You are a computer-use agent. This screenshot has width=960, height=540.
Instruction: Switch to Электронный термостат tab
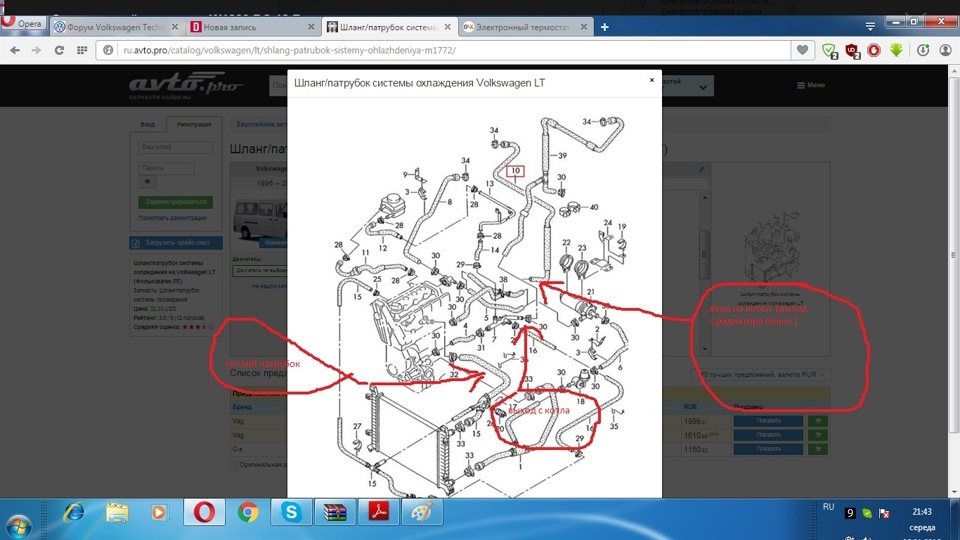pos(525,27)
